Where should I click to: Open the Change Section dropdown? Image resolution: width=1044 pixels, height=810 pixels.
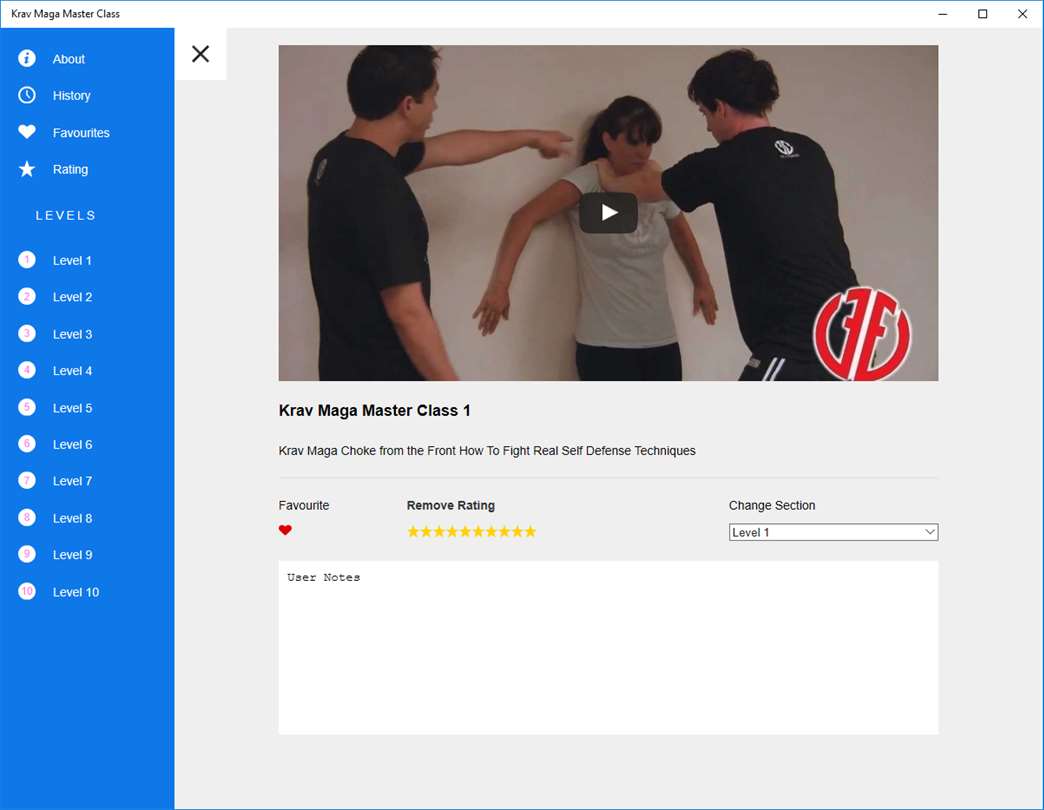pos(833,532)
